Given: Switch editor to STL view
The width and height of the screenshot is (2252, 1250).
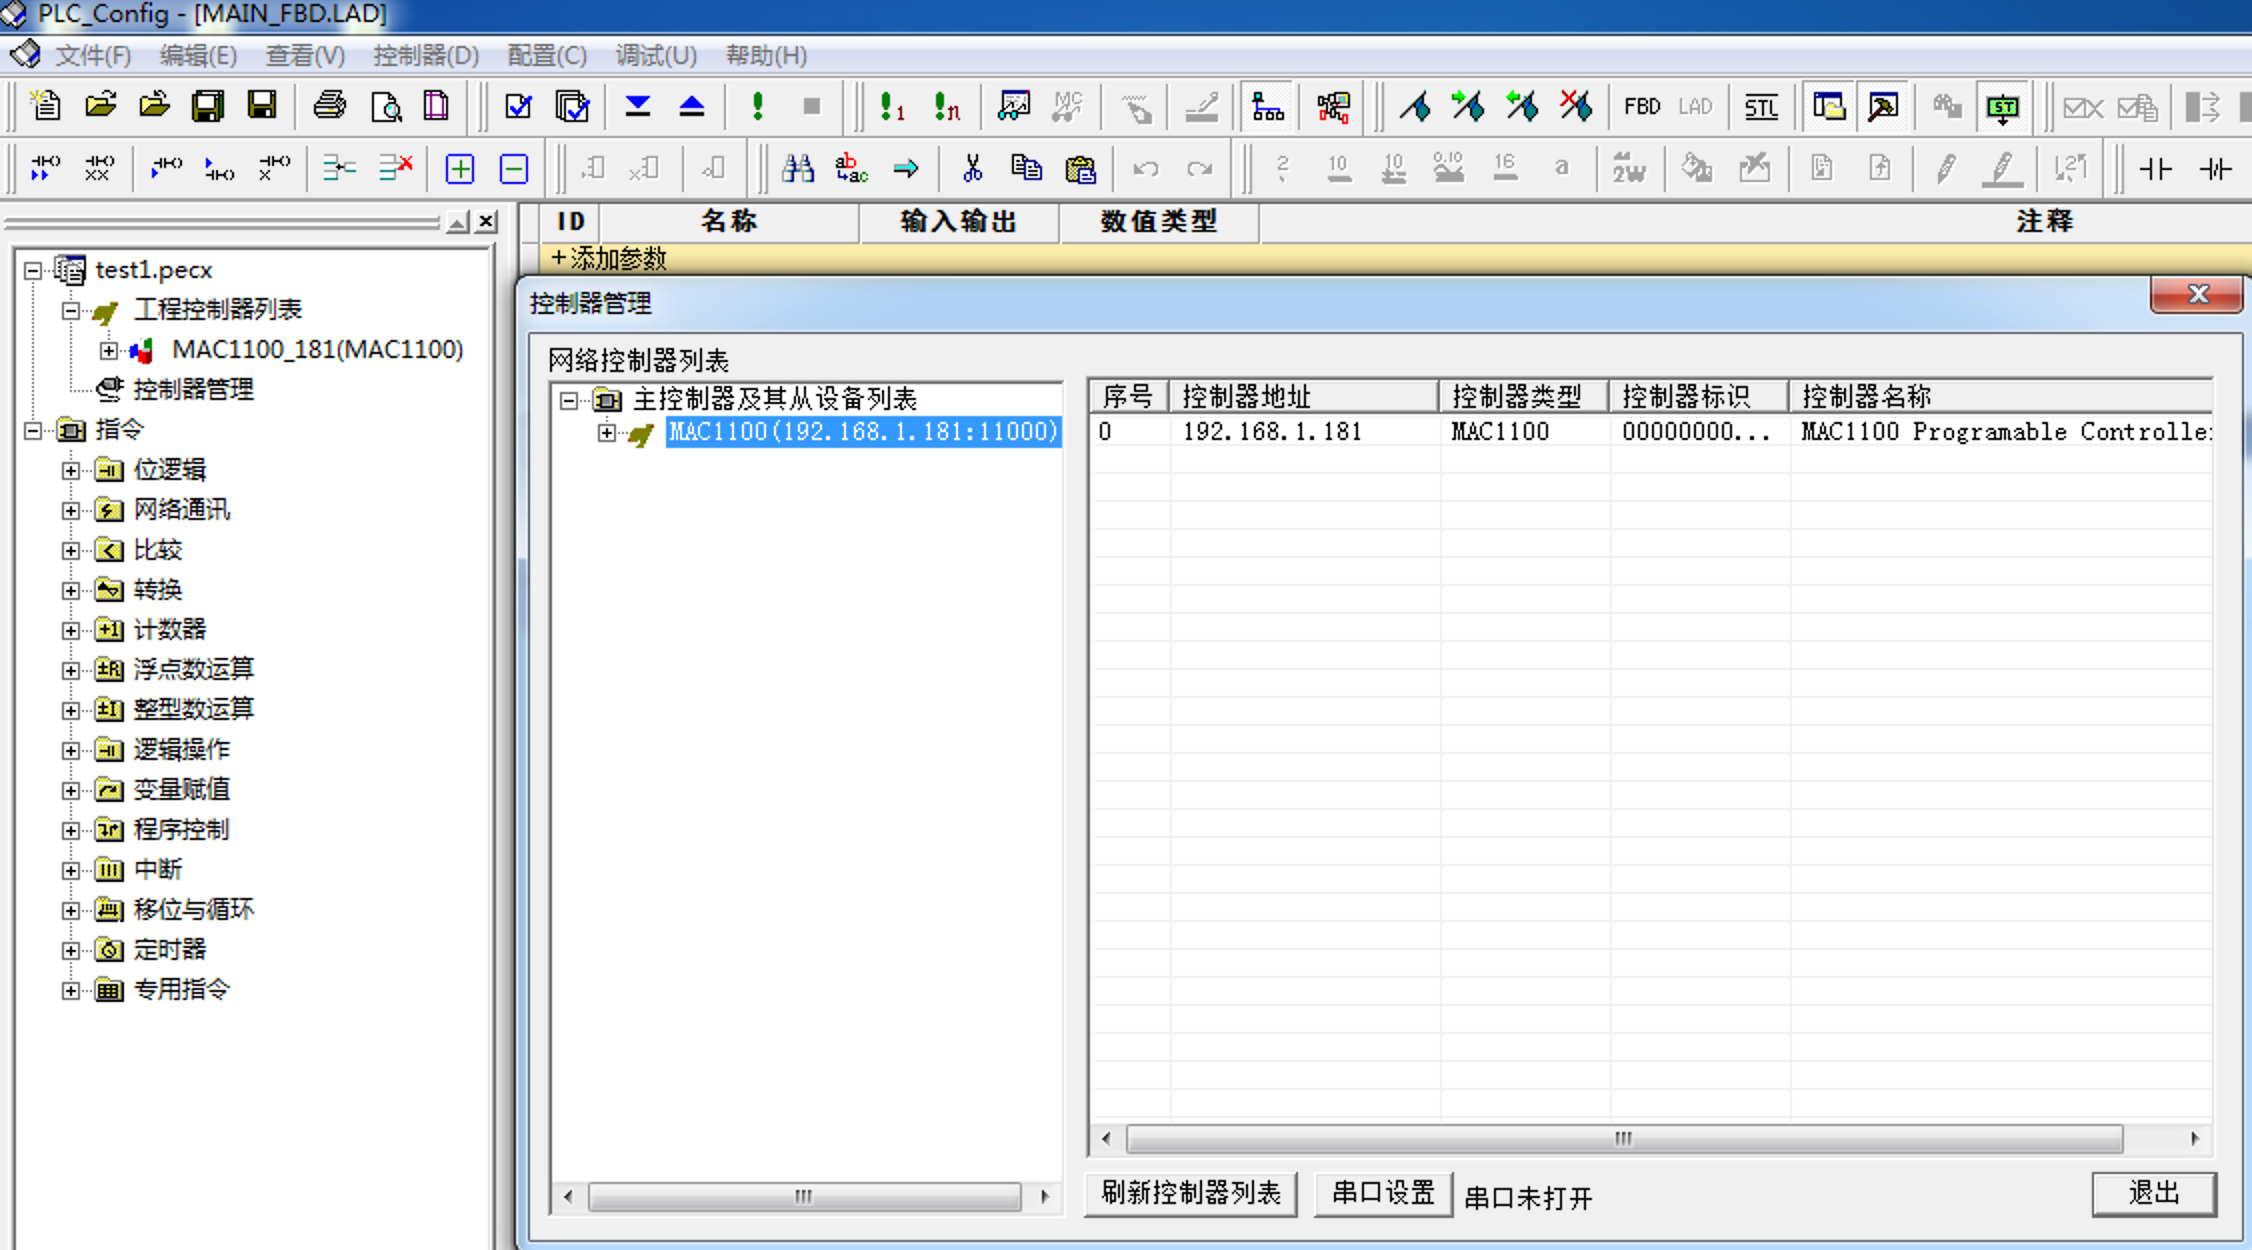Looking at the screenshot, I should tap(1761, 107).
